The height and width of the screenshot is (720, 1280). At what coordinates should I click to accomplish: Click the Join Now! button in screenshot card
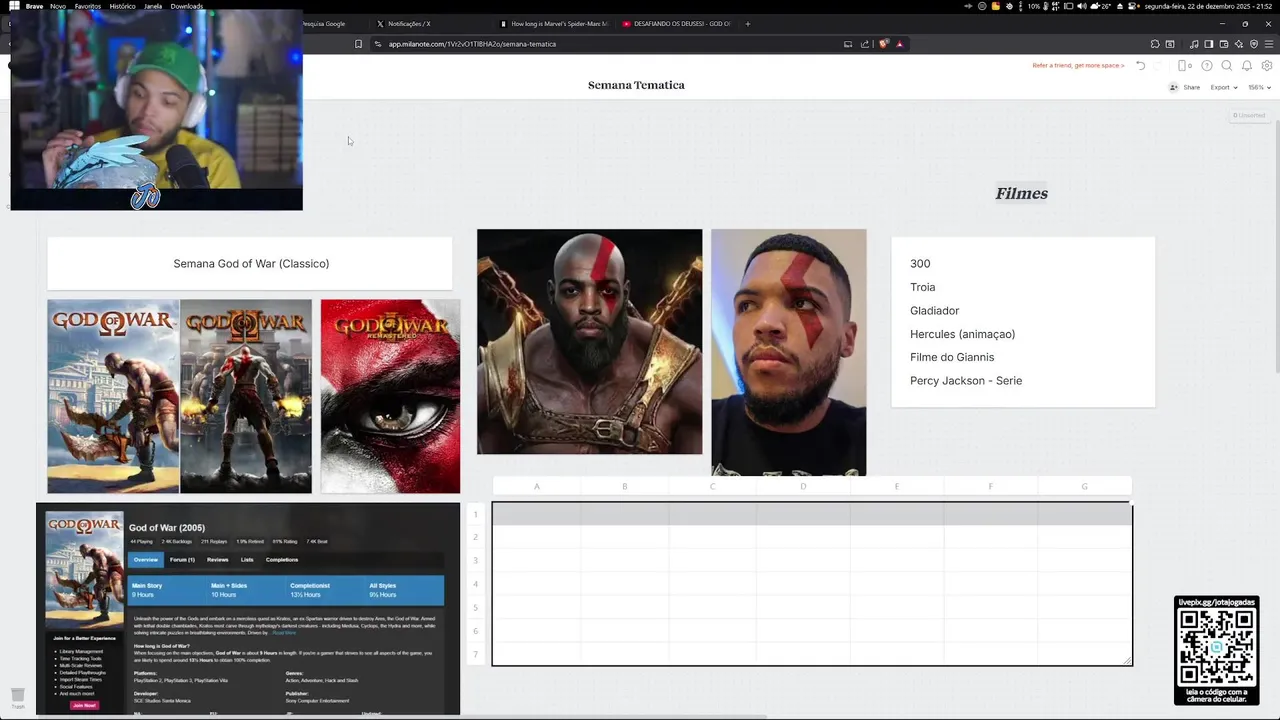pyautogui.click(x=85, y=705)
